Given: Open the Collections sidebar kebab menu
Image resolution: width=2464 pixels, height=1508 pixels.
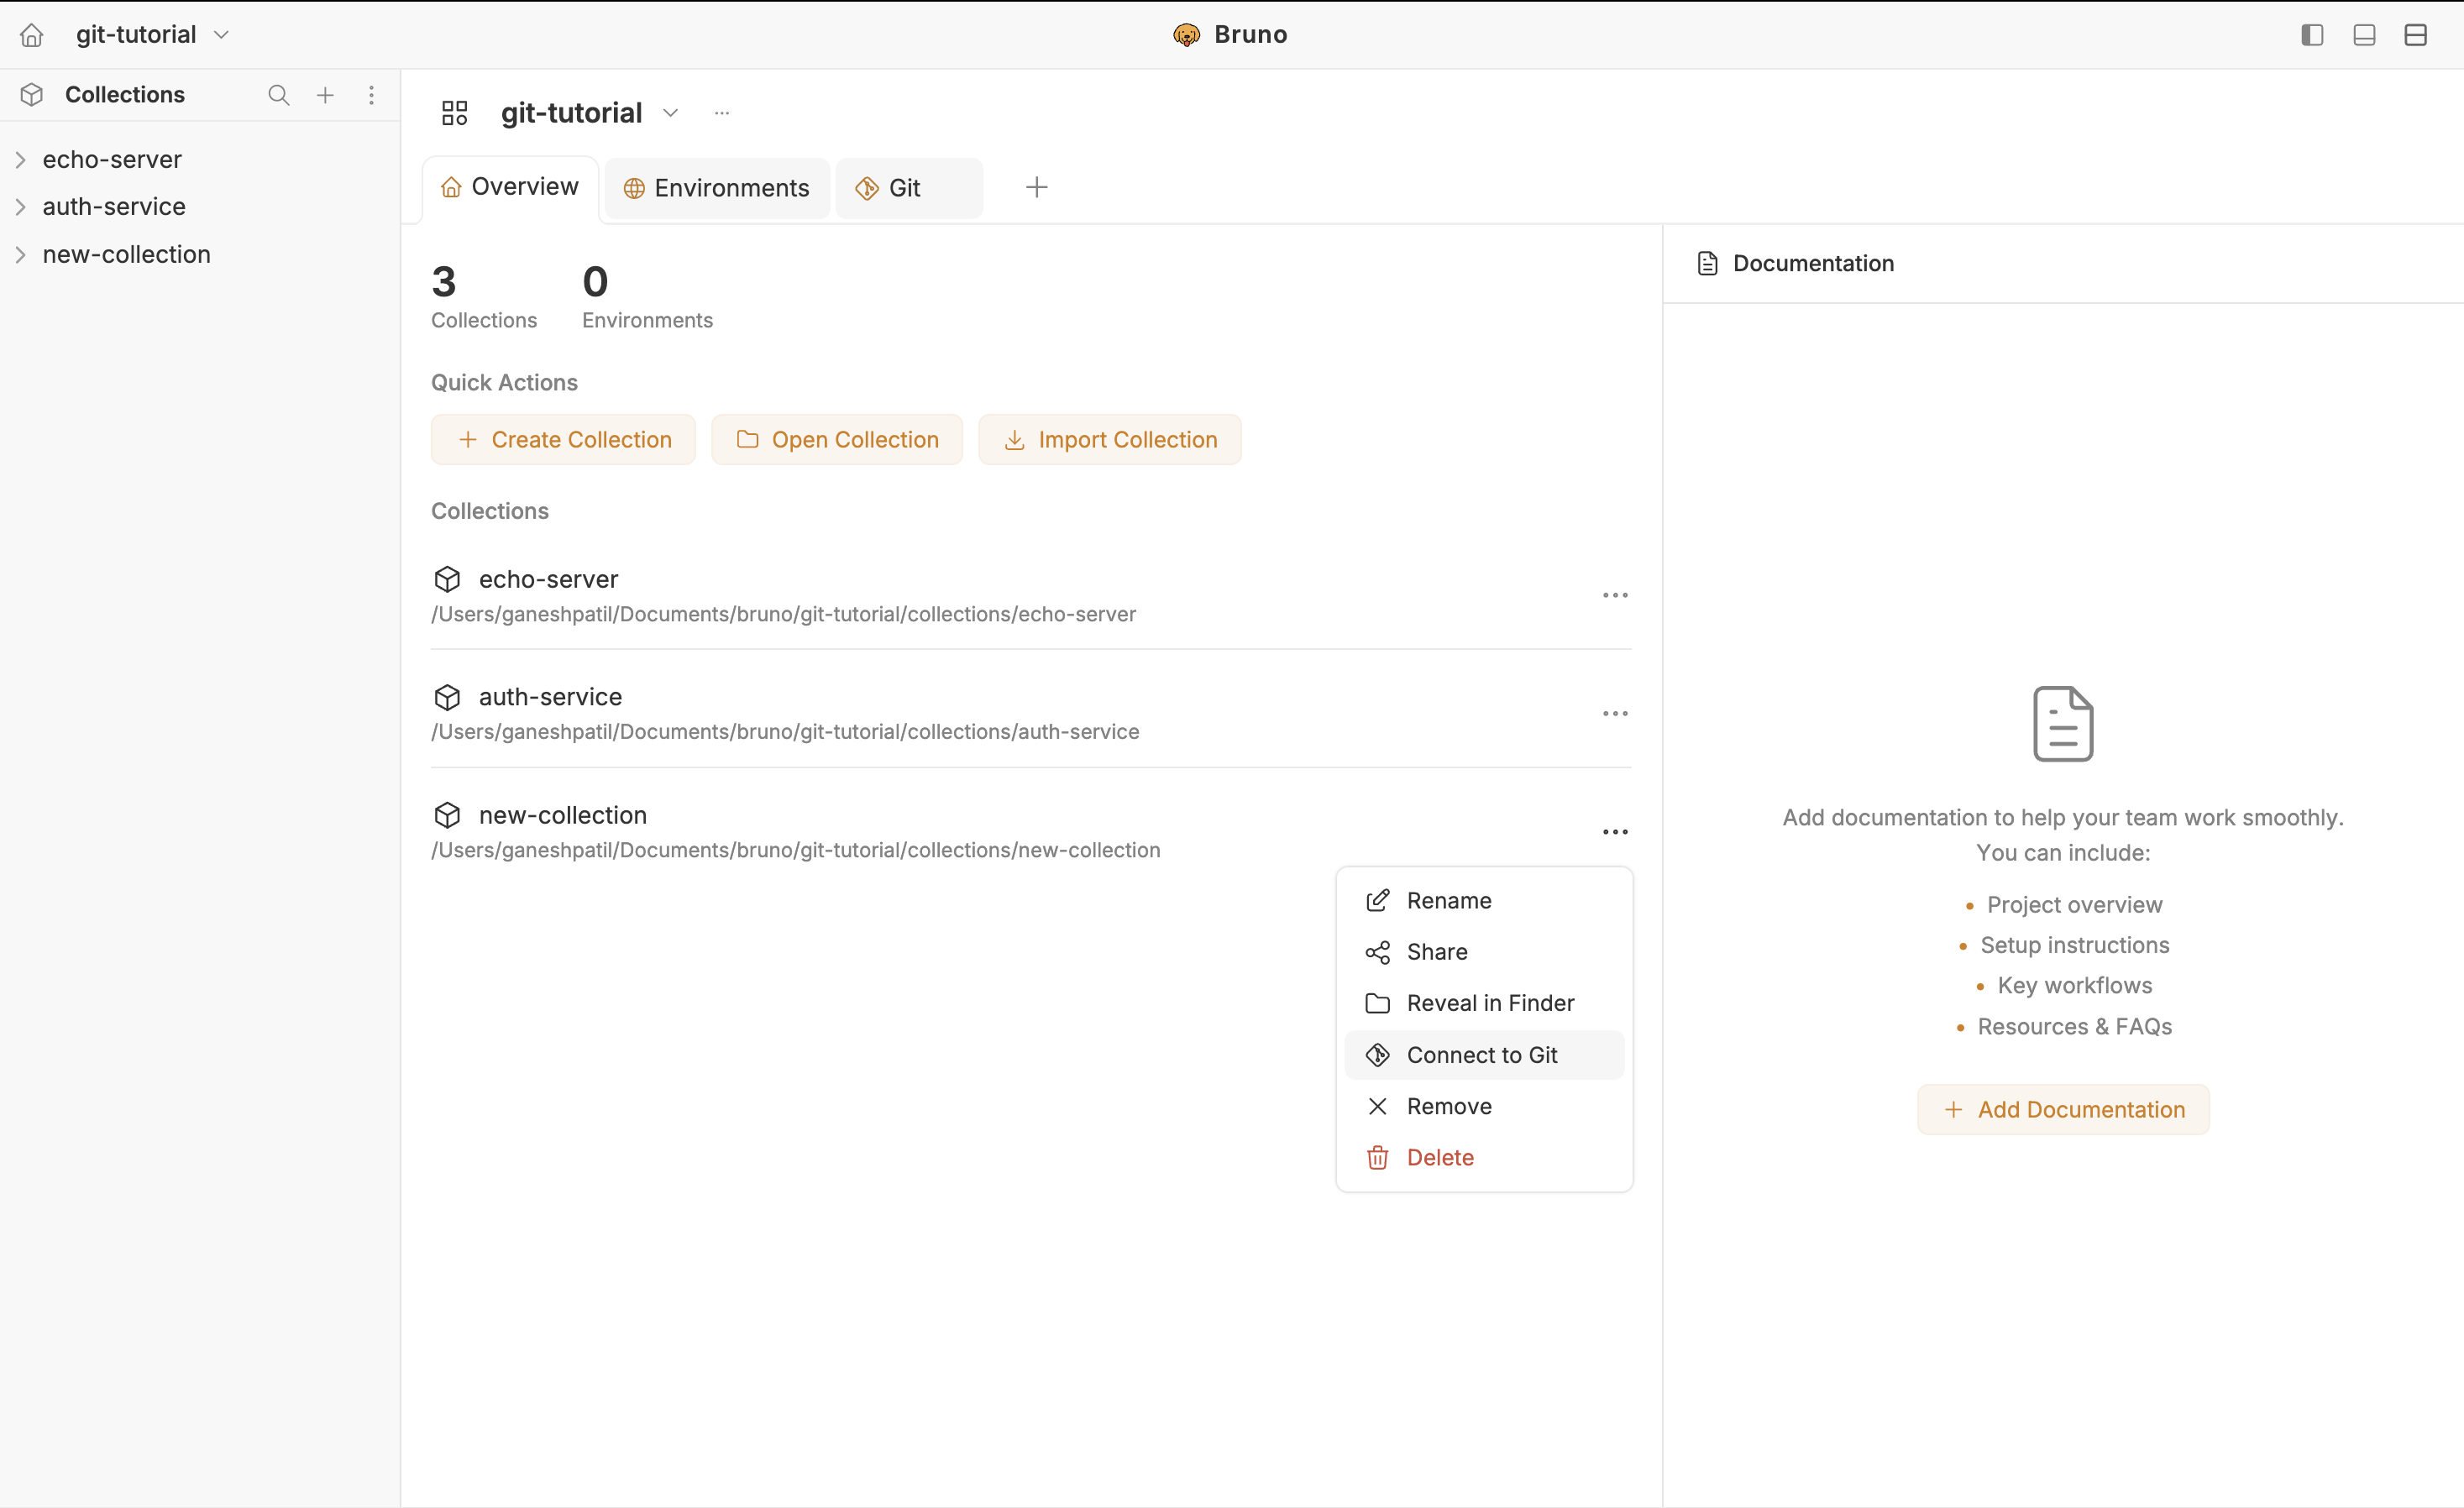Looking at the screenshot, I should click(371, 95).
